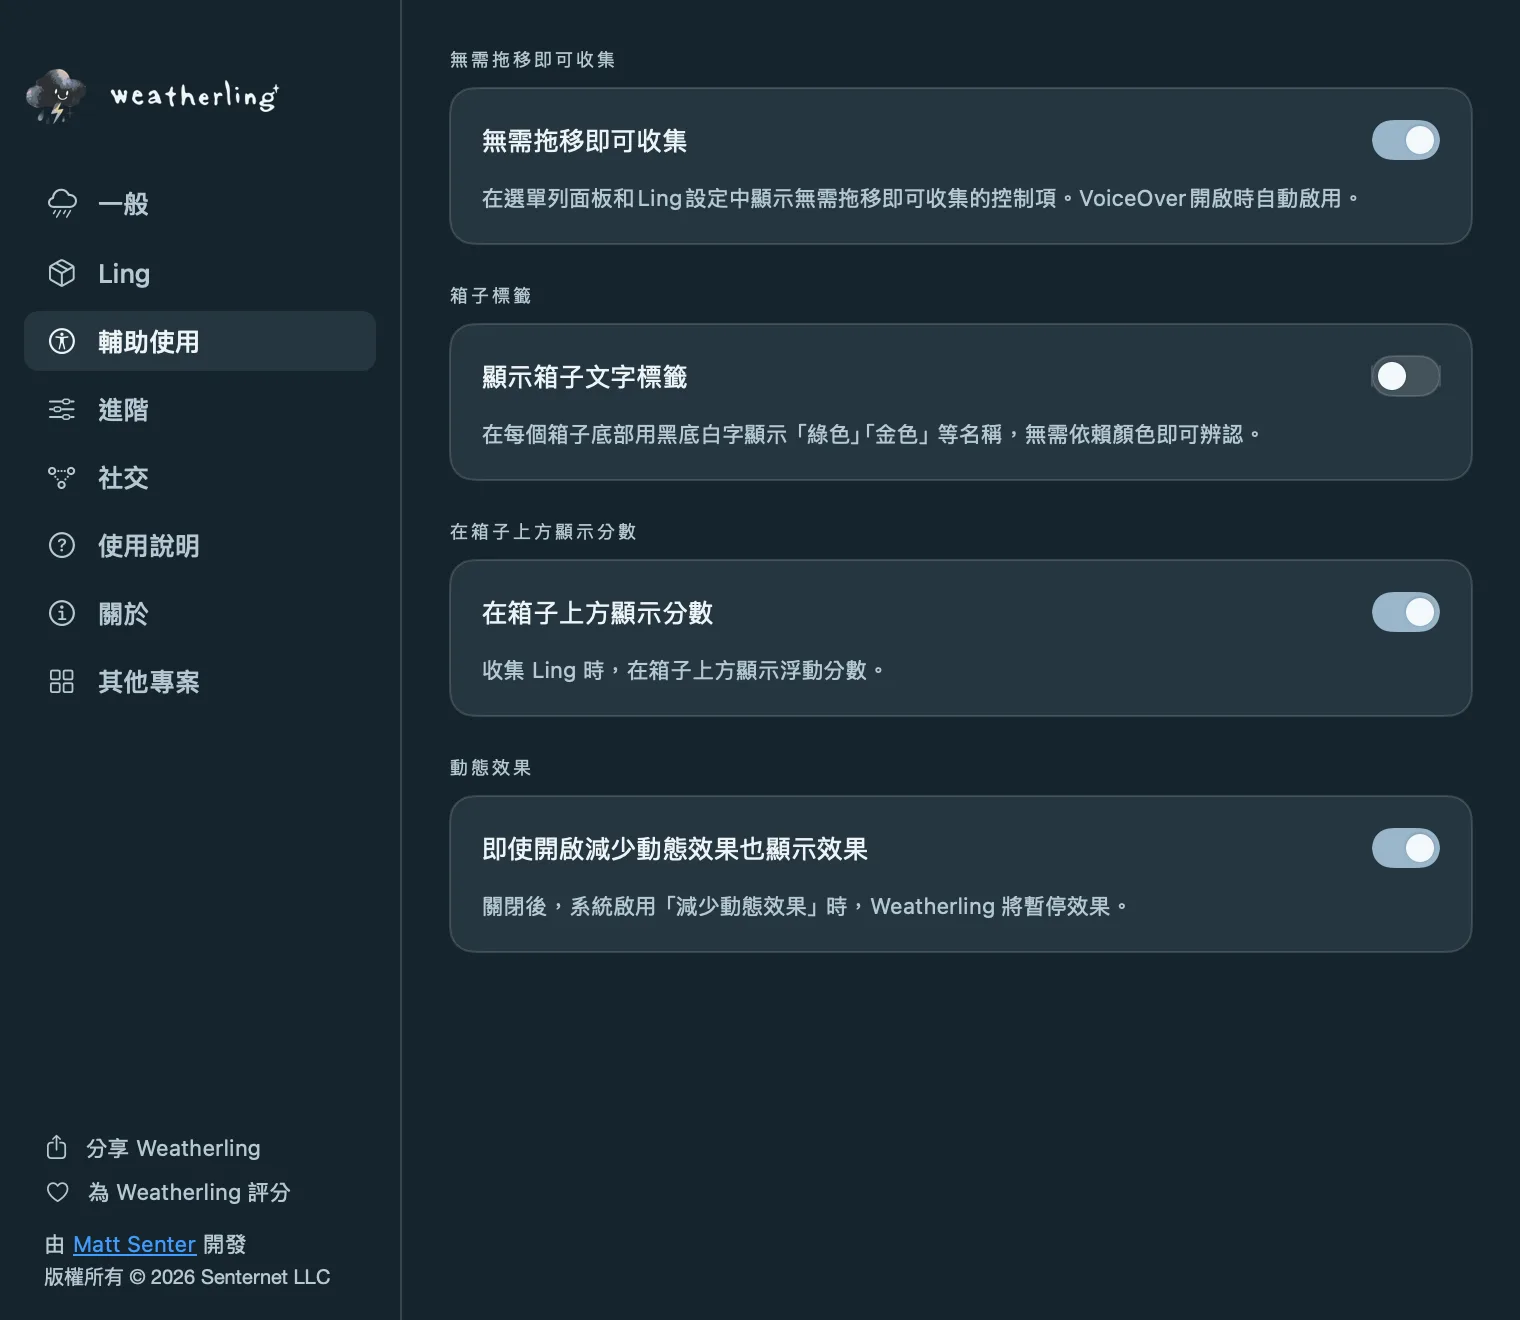Click the 在箱子上方顯示分數 small section header
The width and height of the screenshot is (1520, 1320).
(x=543, y=531)
